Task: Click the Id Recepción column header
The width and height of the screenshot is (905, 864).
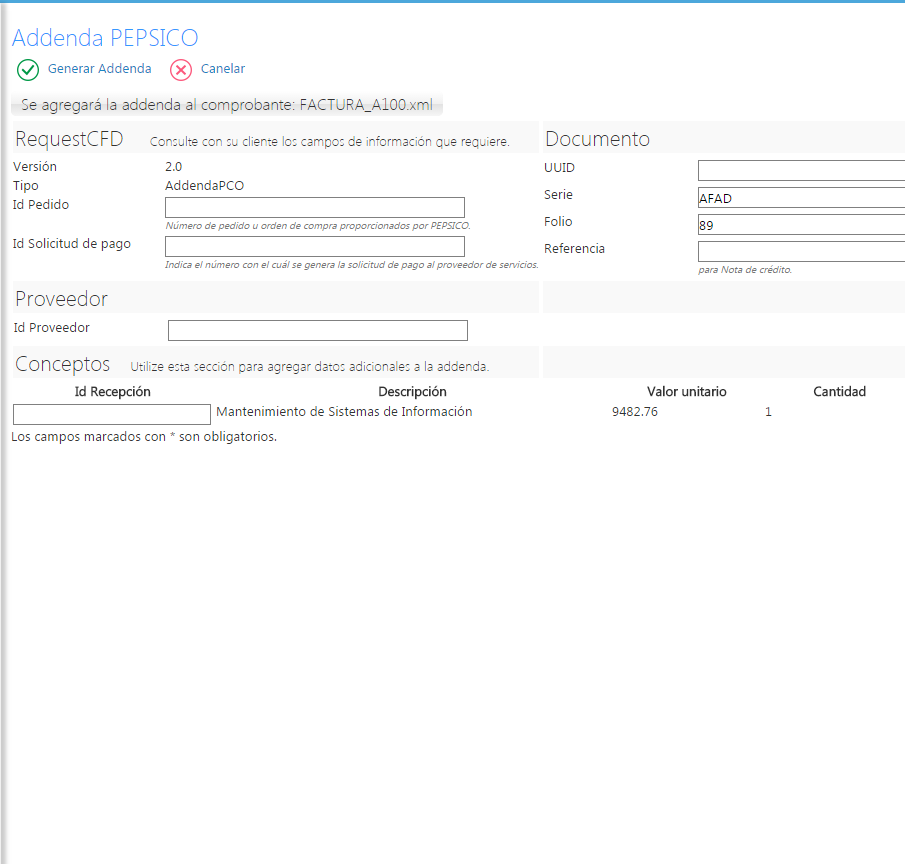Action: coord(113,392)
